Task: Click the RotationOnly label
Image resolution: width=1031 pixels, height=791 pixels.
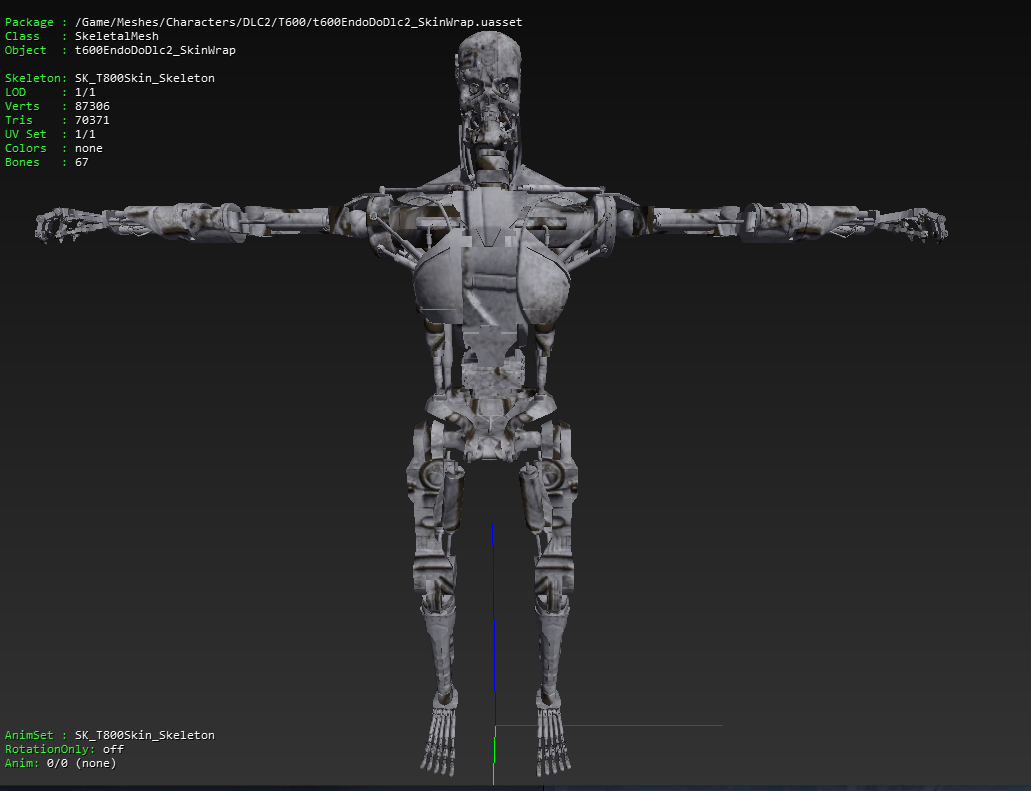Action: (50, 749)
